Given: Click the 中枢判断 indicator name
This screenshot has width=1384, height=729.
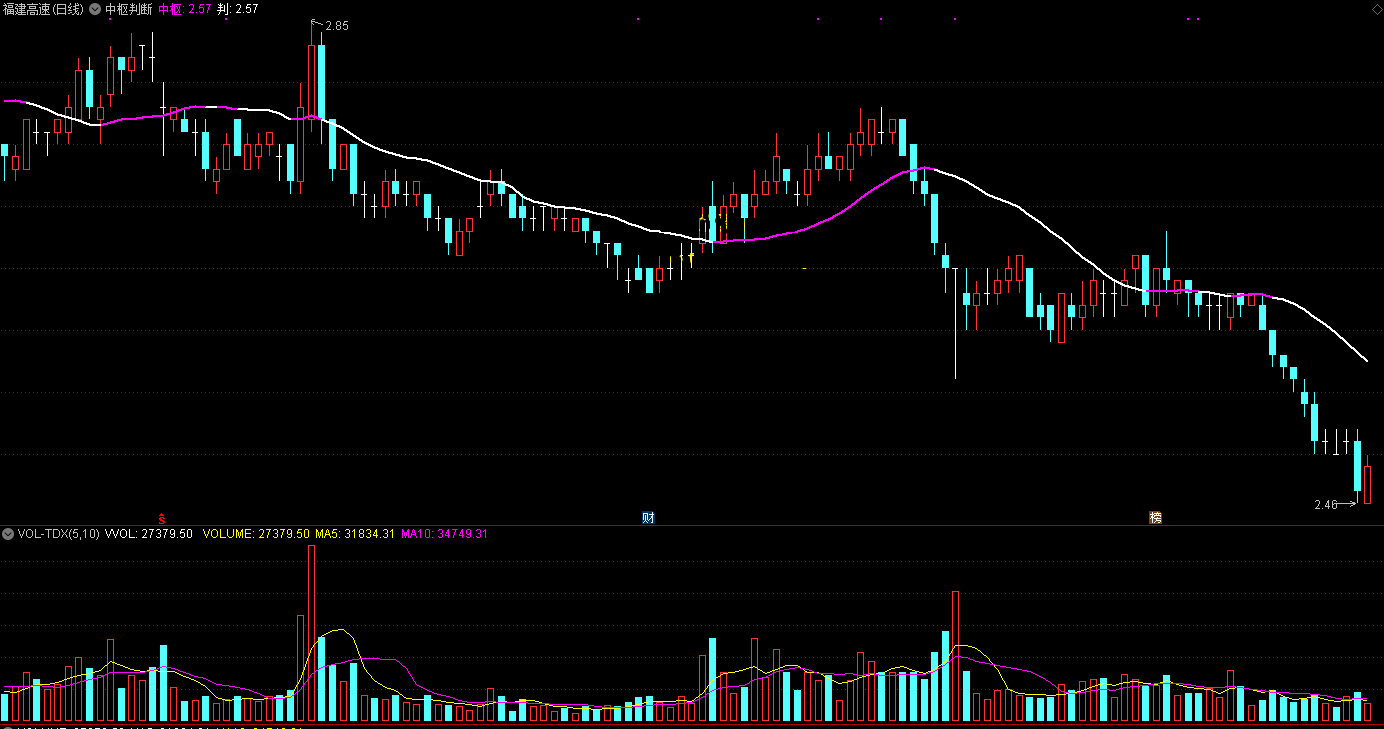Looking at the screenshot, I should point(128,8).
